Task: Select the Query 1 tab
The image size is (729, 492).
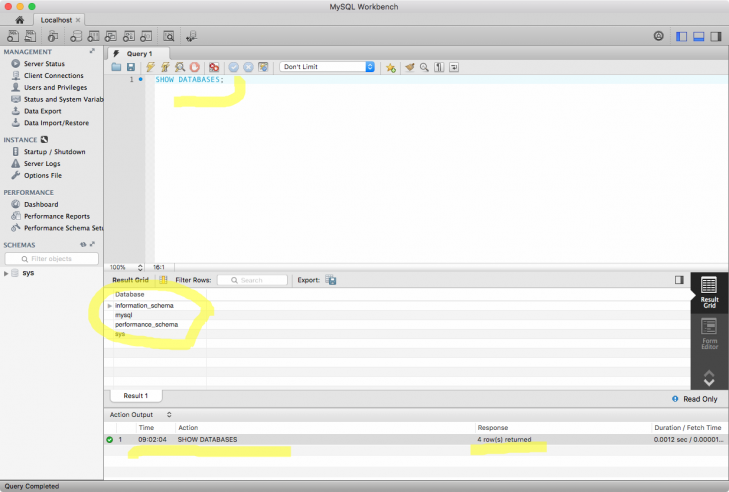Action: pos(139,53)
